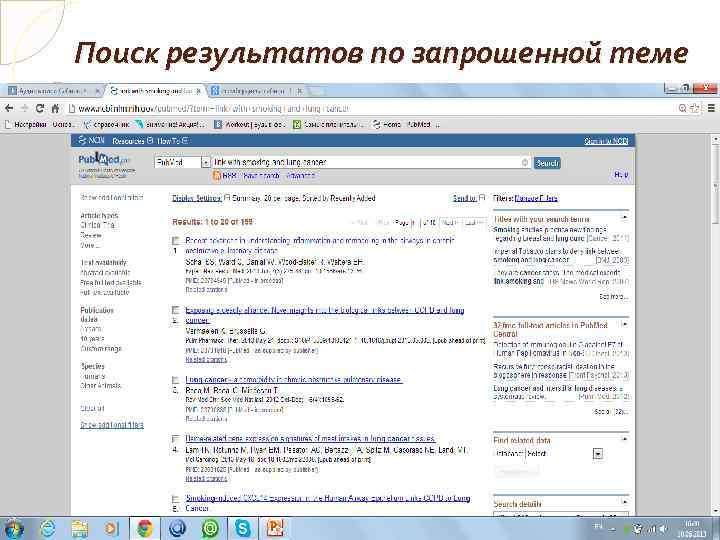This screenshot has height=540, width=720.
Task: Filter by Free full text available
Action: (x=111, y=282)
